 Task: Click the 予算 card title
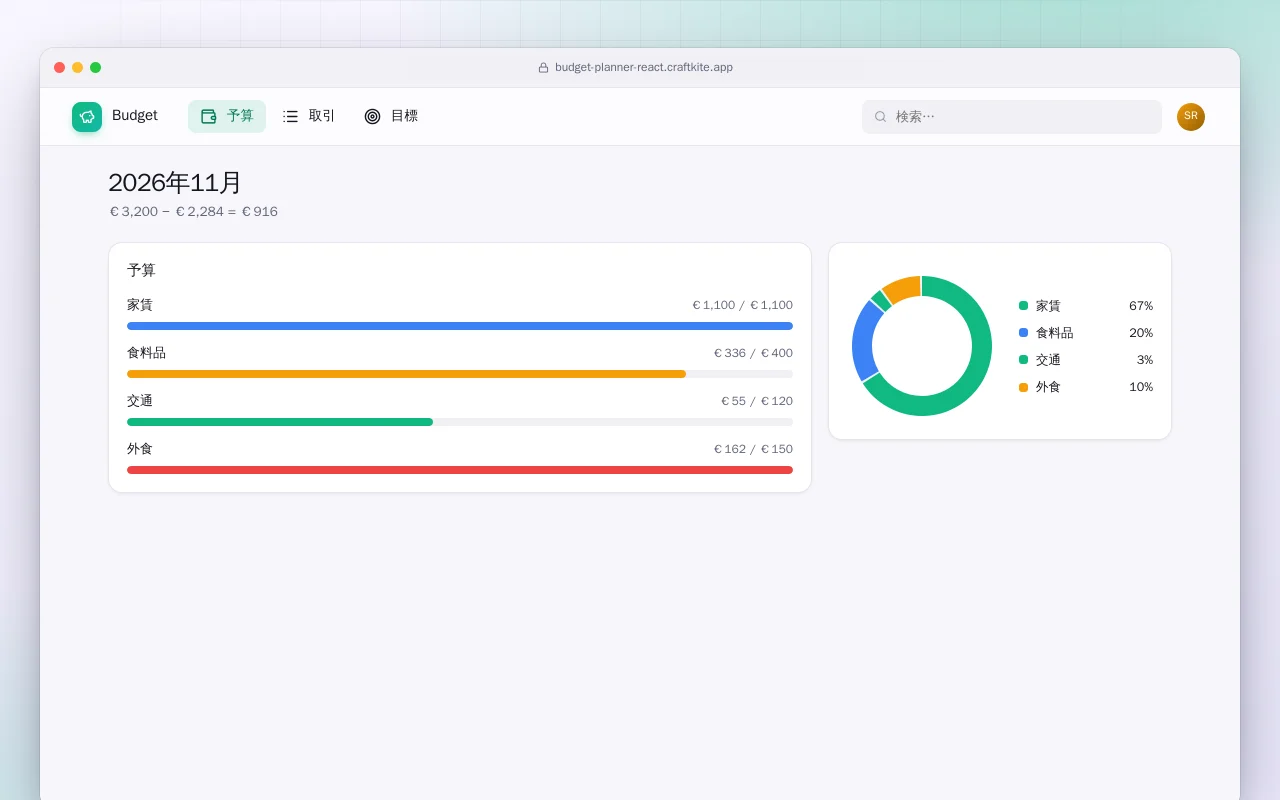coord(141,270)
